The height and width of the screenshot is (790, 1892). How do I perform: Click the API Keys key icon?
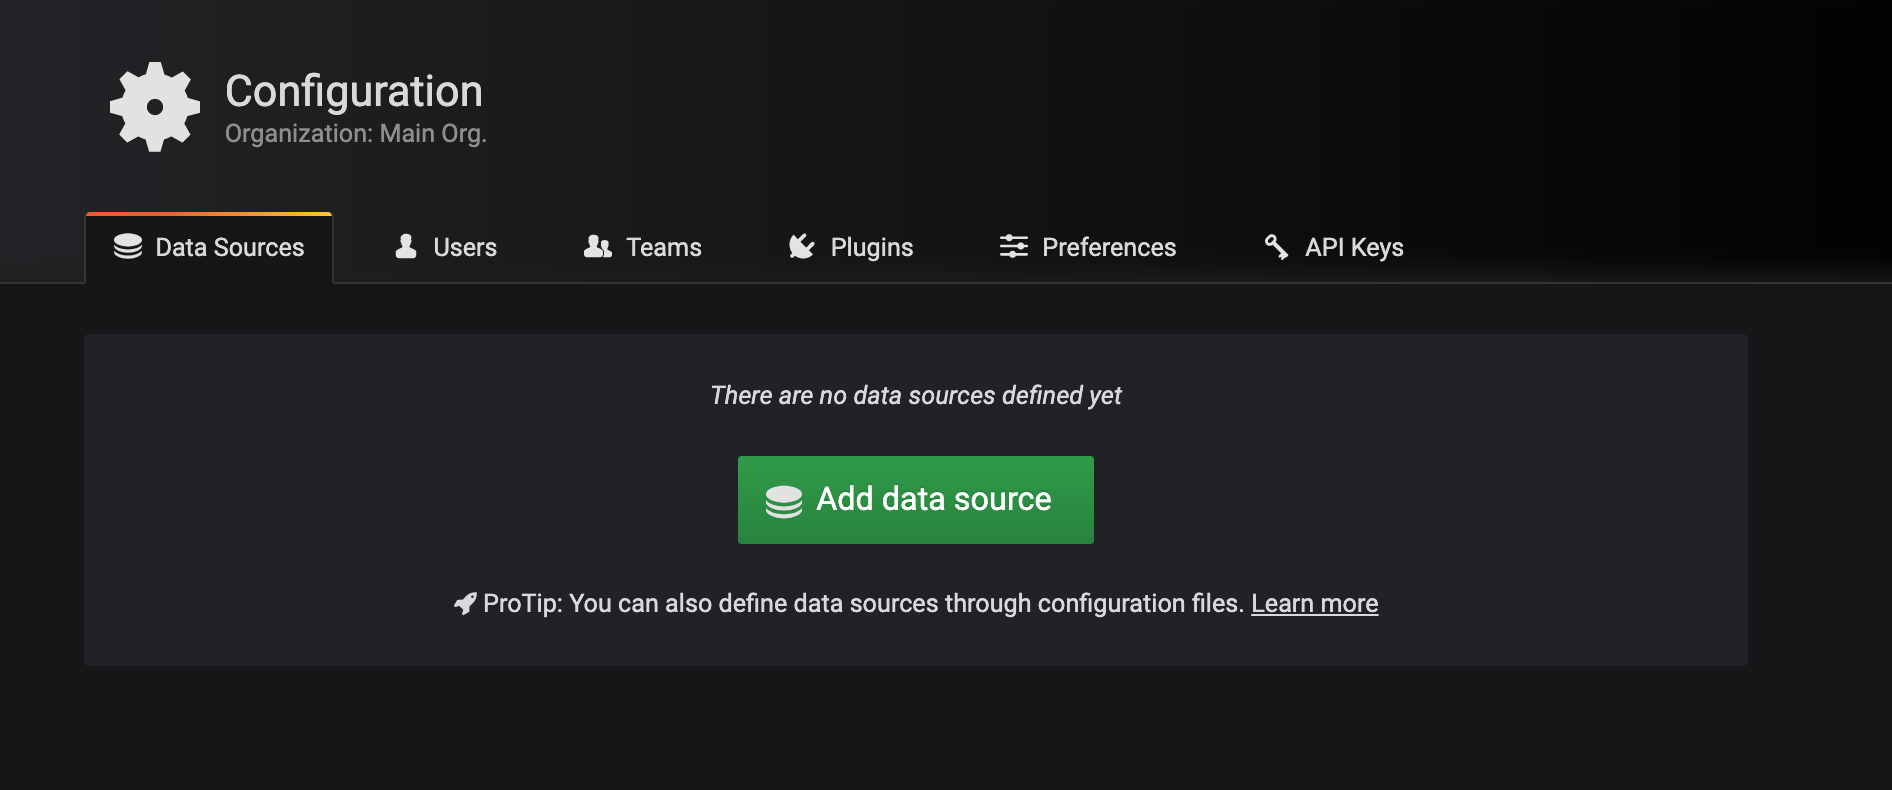1276,247
